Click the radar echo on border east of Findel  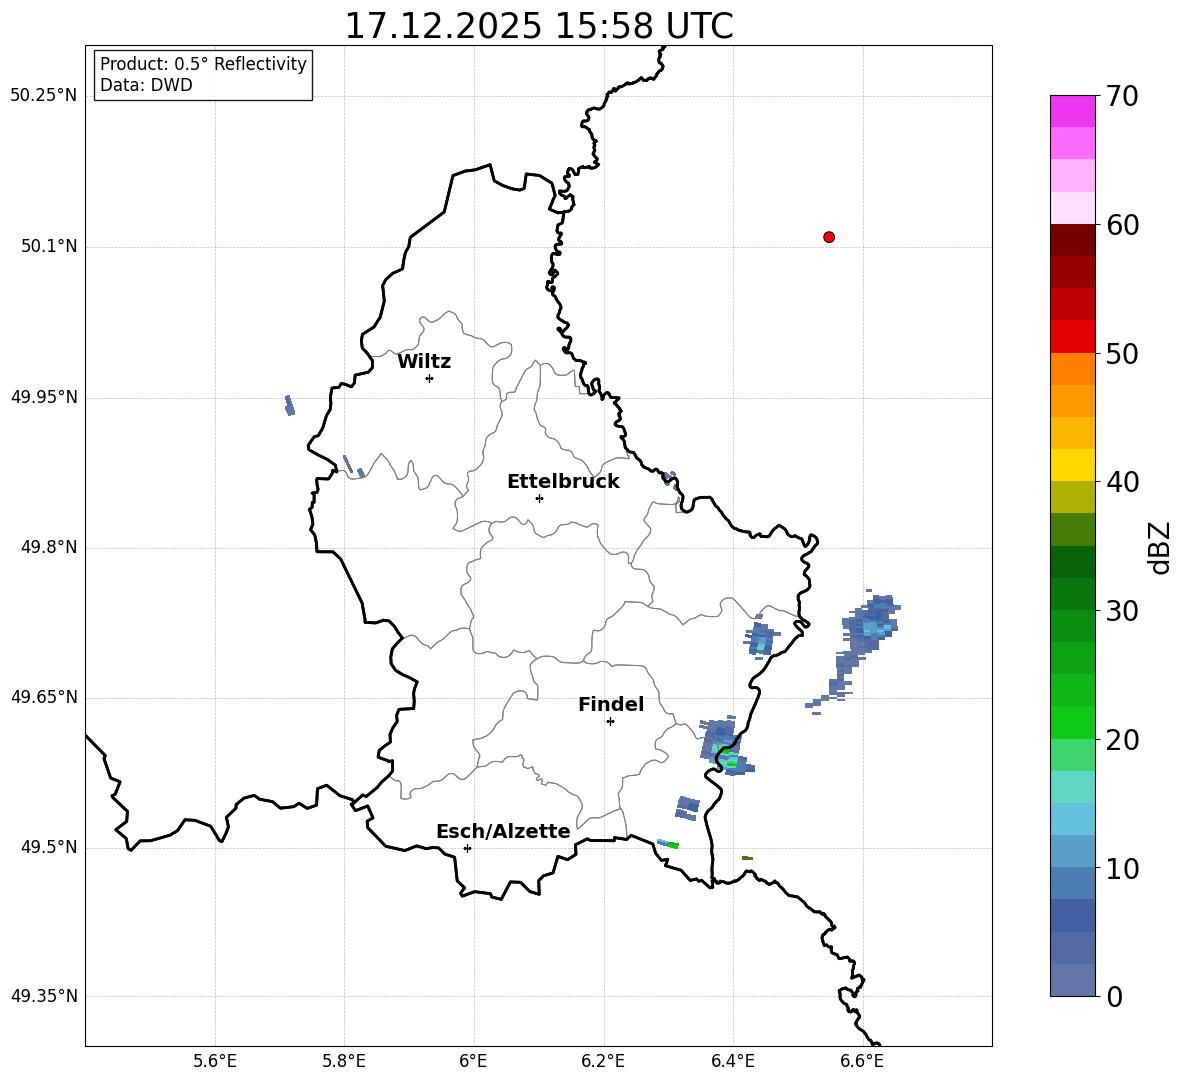point(725,746)
